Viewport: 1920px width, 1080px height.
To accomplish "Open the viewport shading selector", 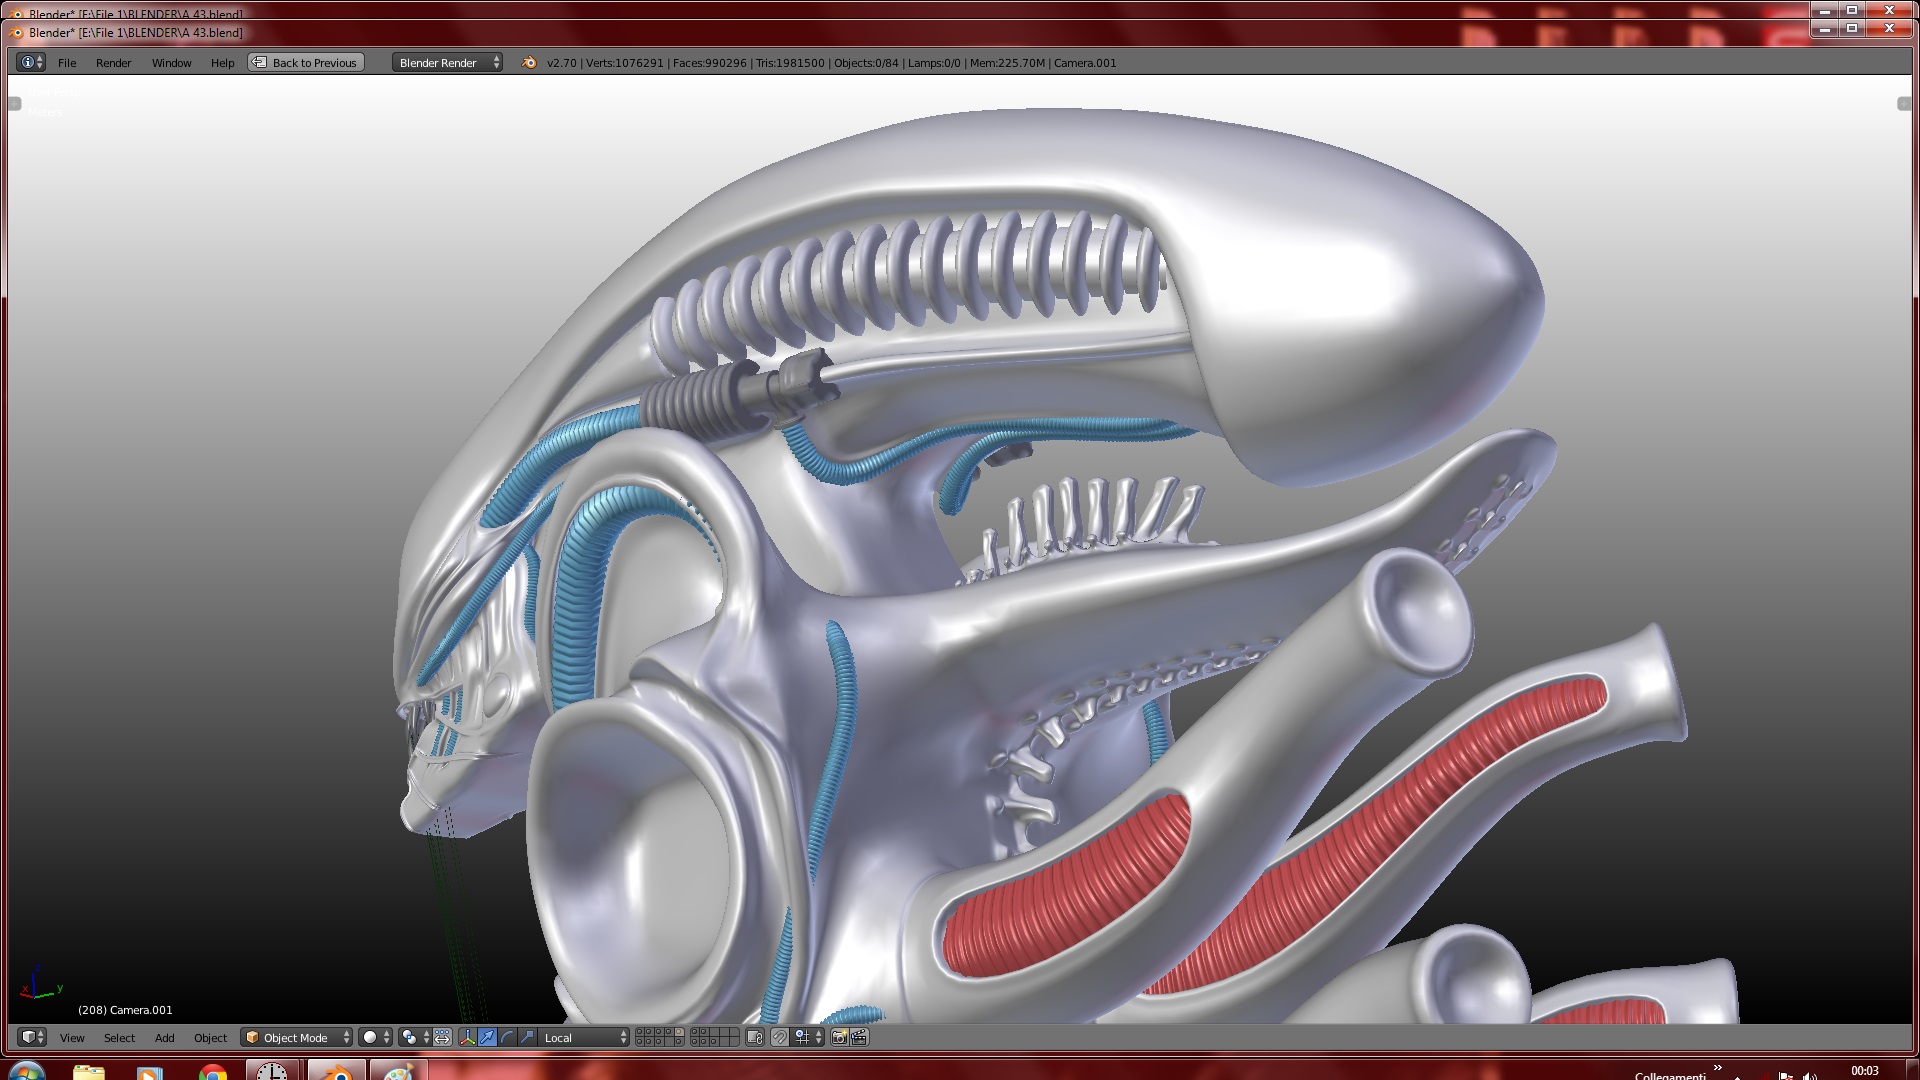I will 375,1037.
